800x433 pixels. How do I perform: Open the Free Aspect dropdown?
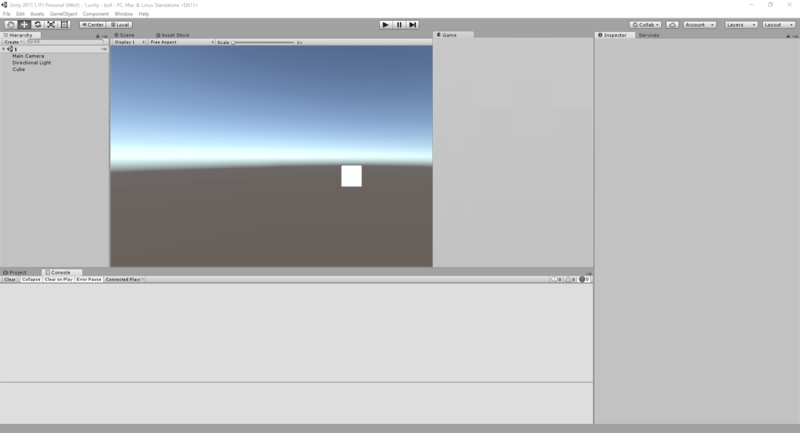(182, 42)
